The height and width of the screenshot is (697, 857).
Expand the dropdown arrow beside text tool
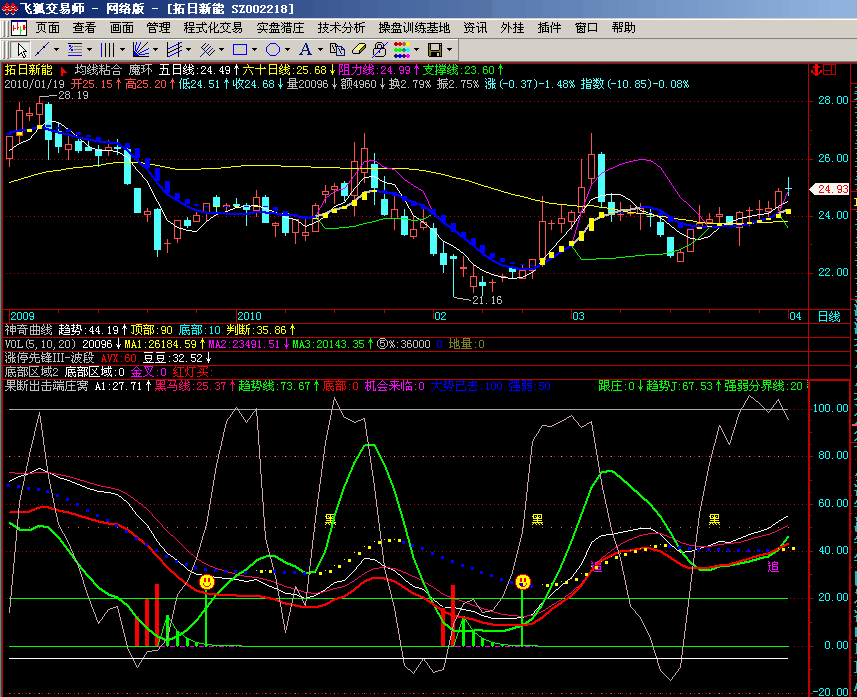320,50
